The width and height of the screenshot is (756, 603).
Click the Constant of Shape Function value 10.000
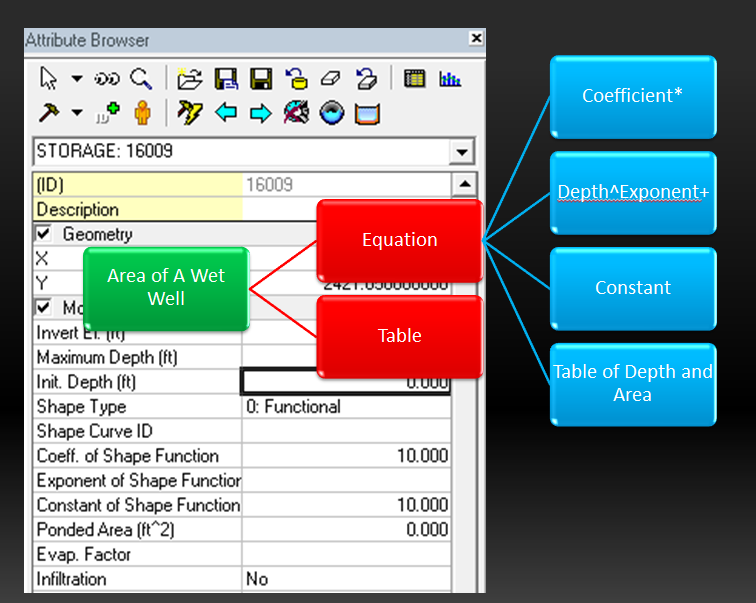pos(422,505)
